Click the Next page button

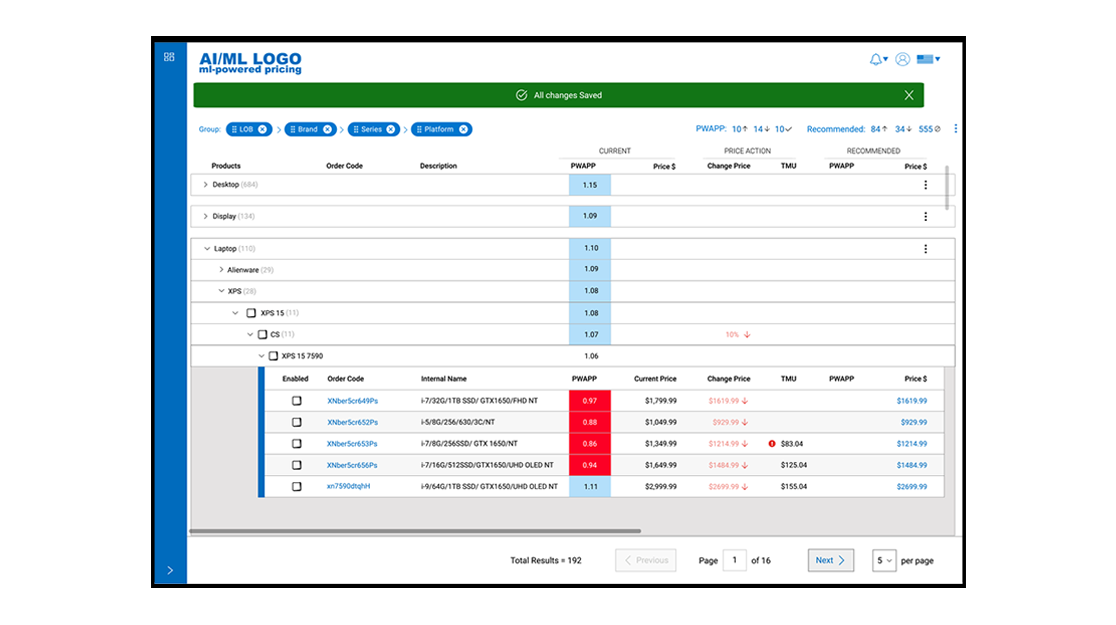click(x=831, y=561)
